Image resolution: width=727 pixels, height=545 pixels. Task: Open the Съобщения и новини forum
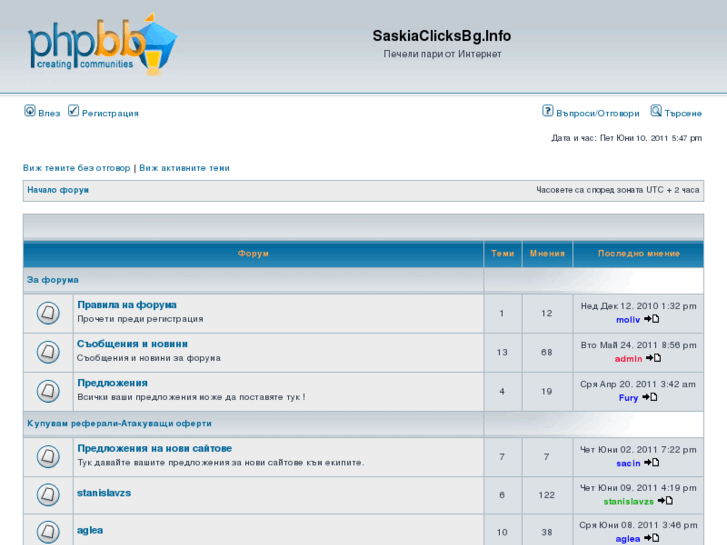tap(132, 344)
